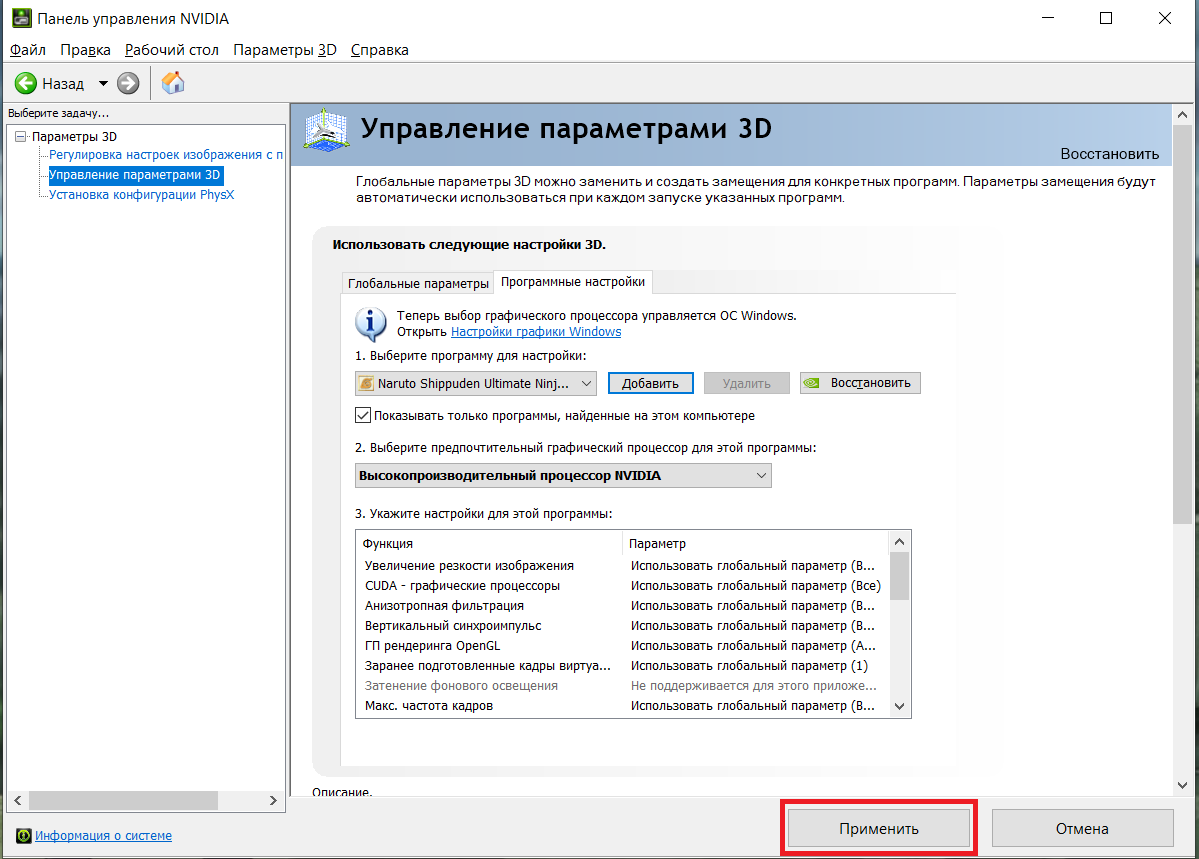This screenshot has height=859, width=1199.
Task: Click the Функция column header
Action: [489, 543]
